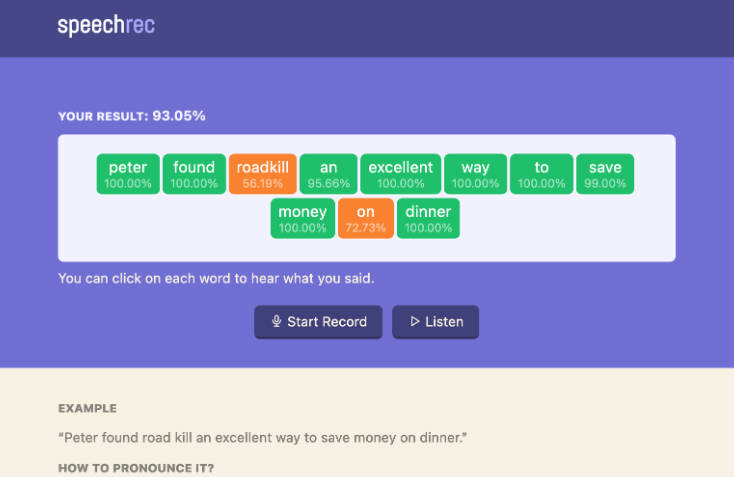Select the "excellent" word chip
This screenshot has height=477, width=734.
point(400,174)
